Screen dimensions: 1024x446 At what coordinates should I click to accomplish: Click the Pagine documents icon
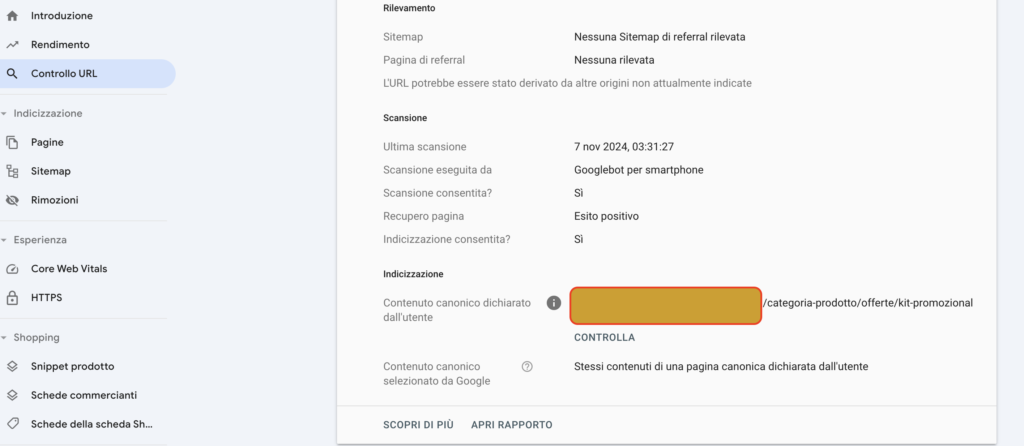tap(12, 142)
